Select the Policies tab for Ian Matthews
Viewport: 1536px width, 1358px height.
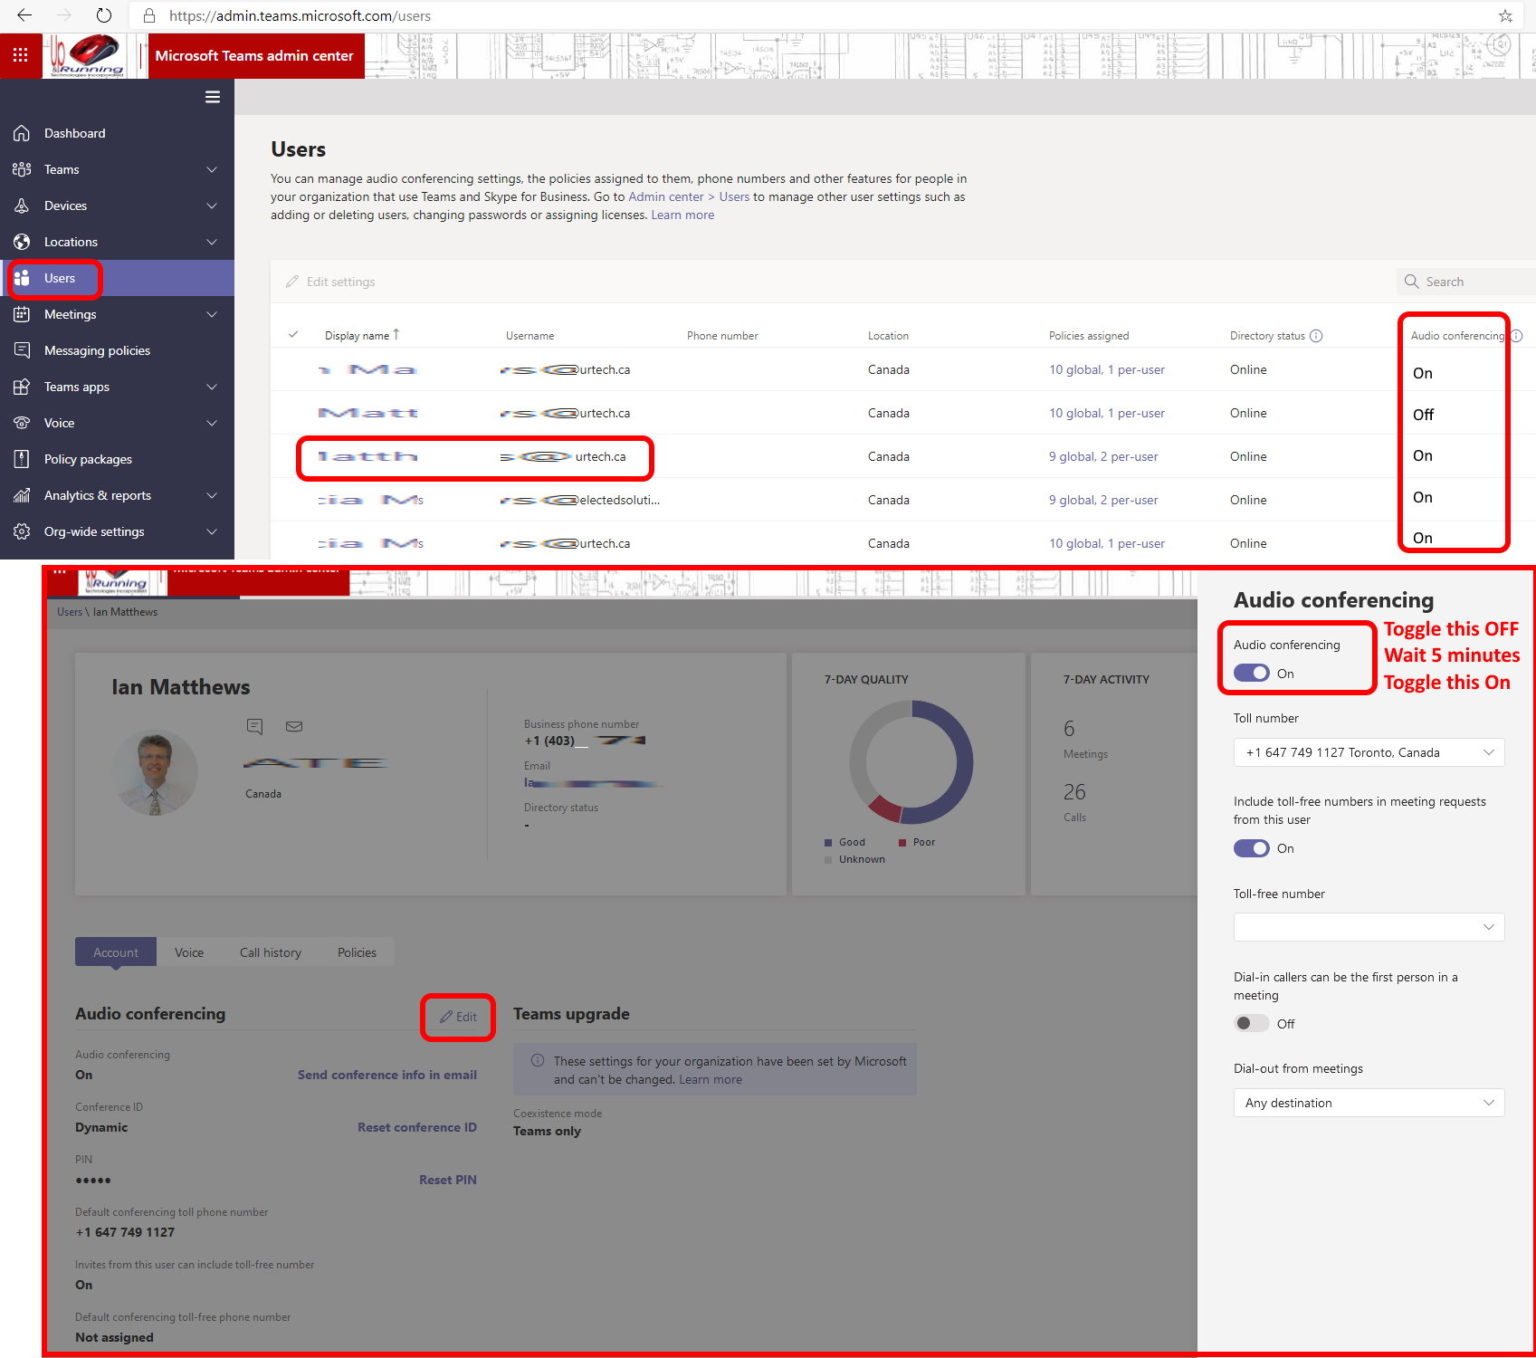(x=357, y=952)
